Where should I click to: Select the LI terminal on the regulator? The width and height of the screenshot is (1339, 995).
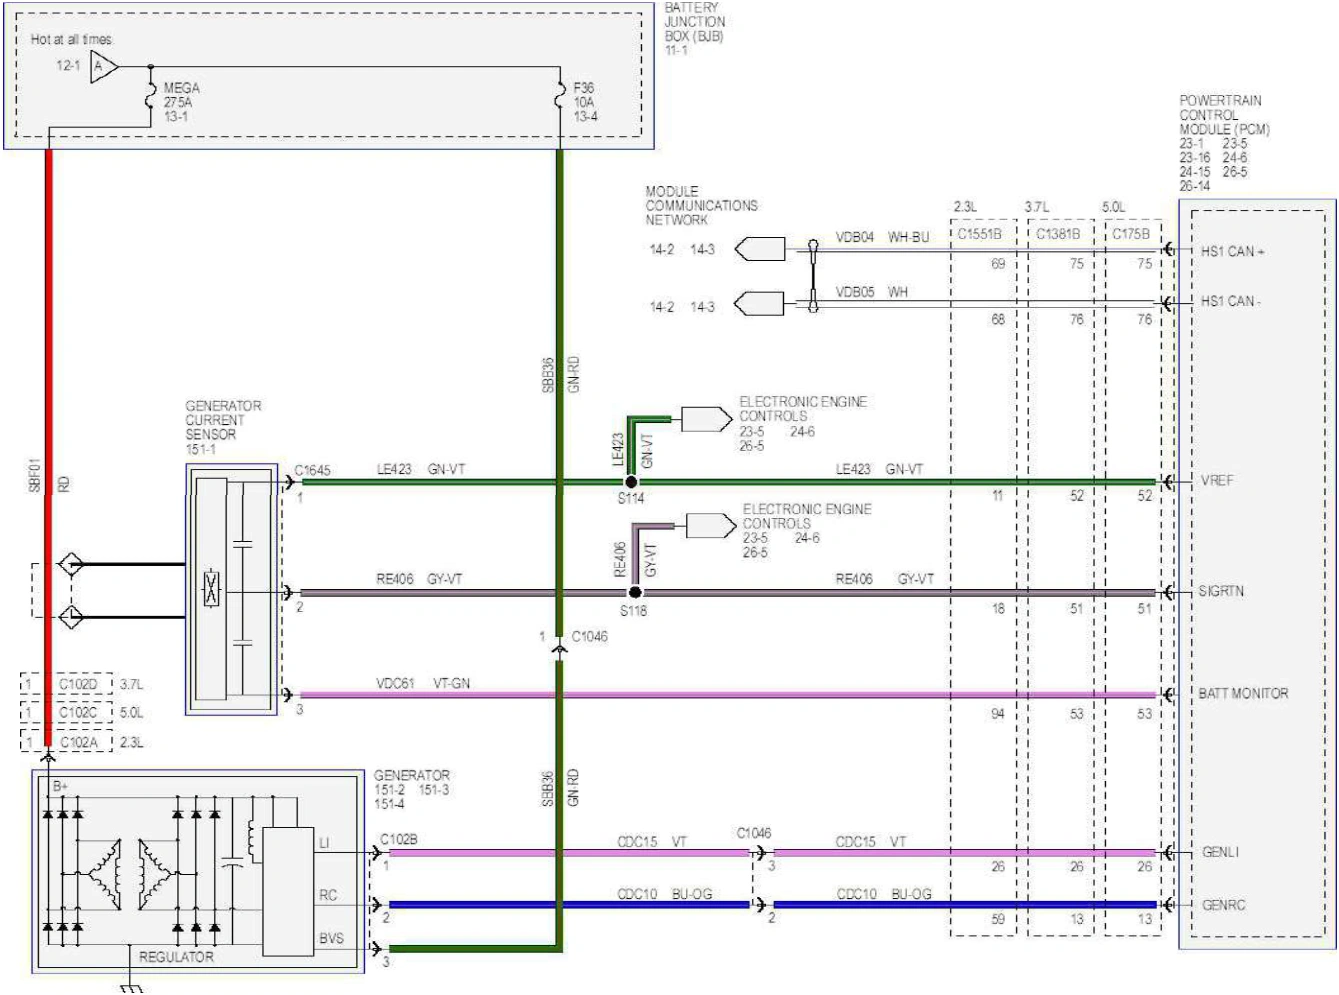click(x=324, y=843)
